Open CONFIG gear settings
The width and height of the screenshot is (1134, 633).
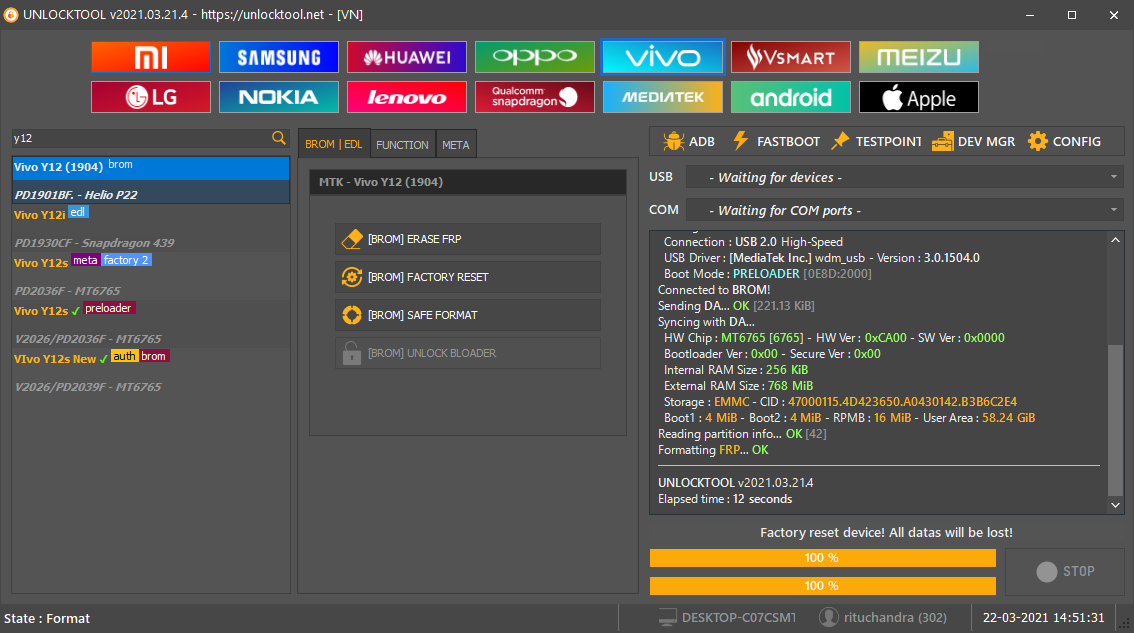[x=1065, y=141]
